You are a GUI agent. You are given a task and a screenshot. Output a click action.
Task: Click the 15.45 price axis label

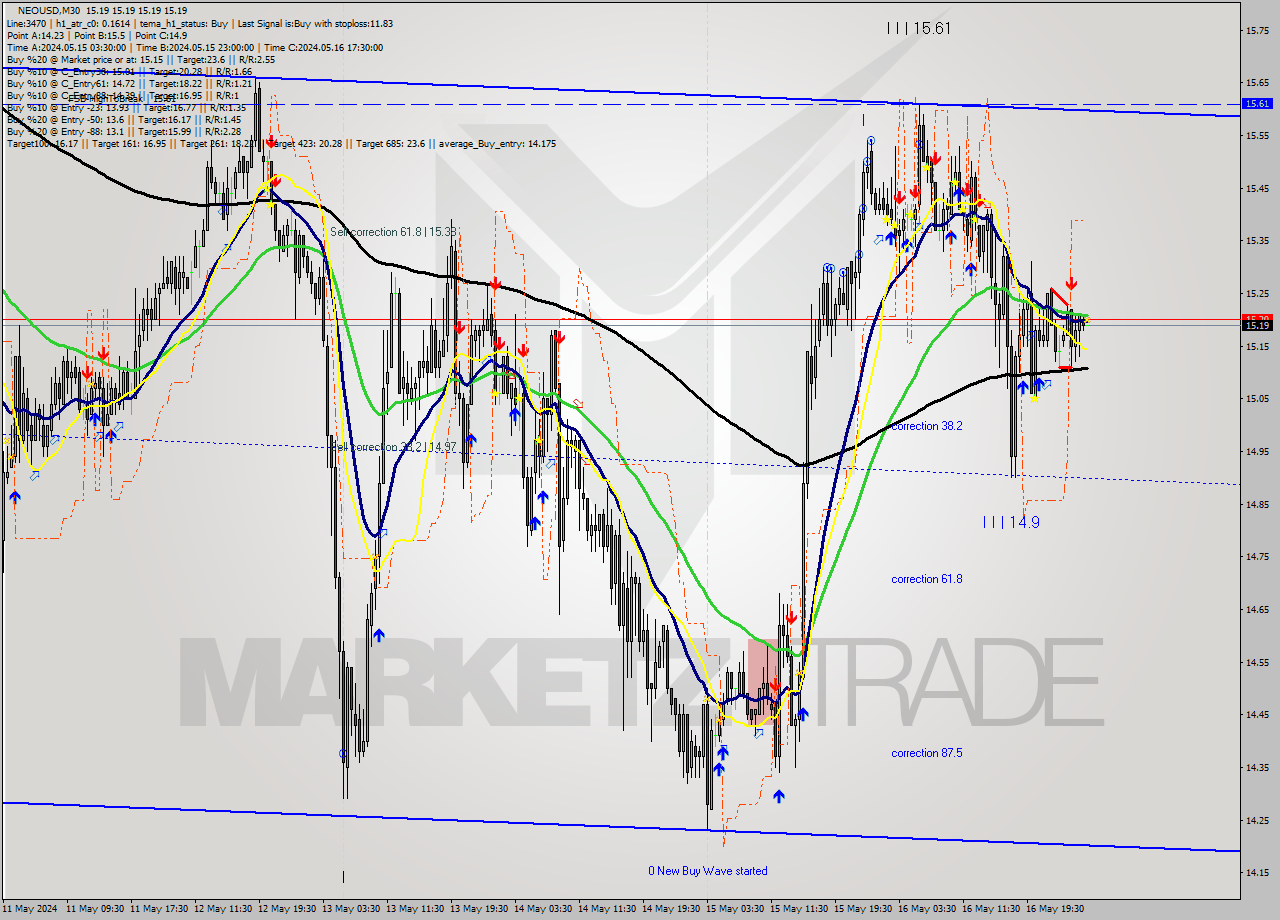pos(1257,188)
